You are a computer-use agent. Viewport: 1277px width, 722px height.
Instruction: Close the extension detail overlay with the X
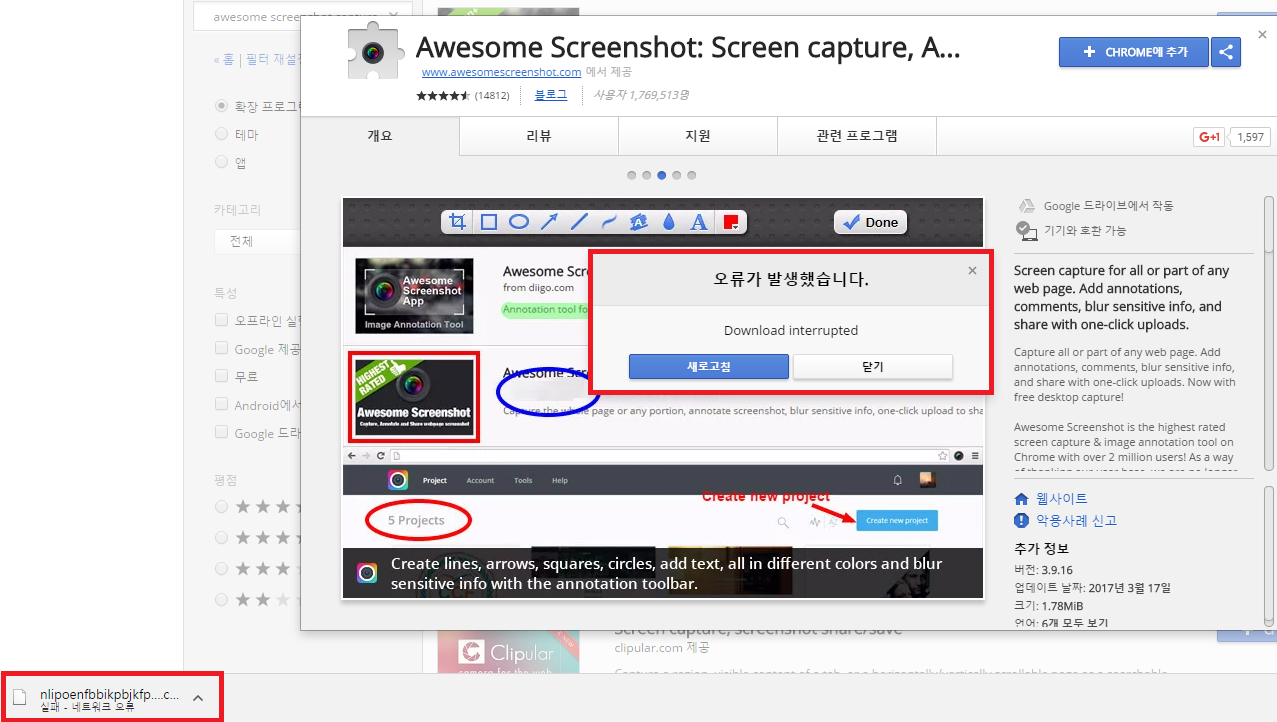[x=1262, y=35]
